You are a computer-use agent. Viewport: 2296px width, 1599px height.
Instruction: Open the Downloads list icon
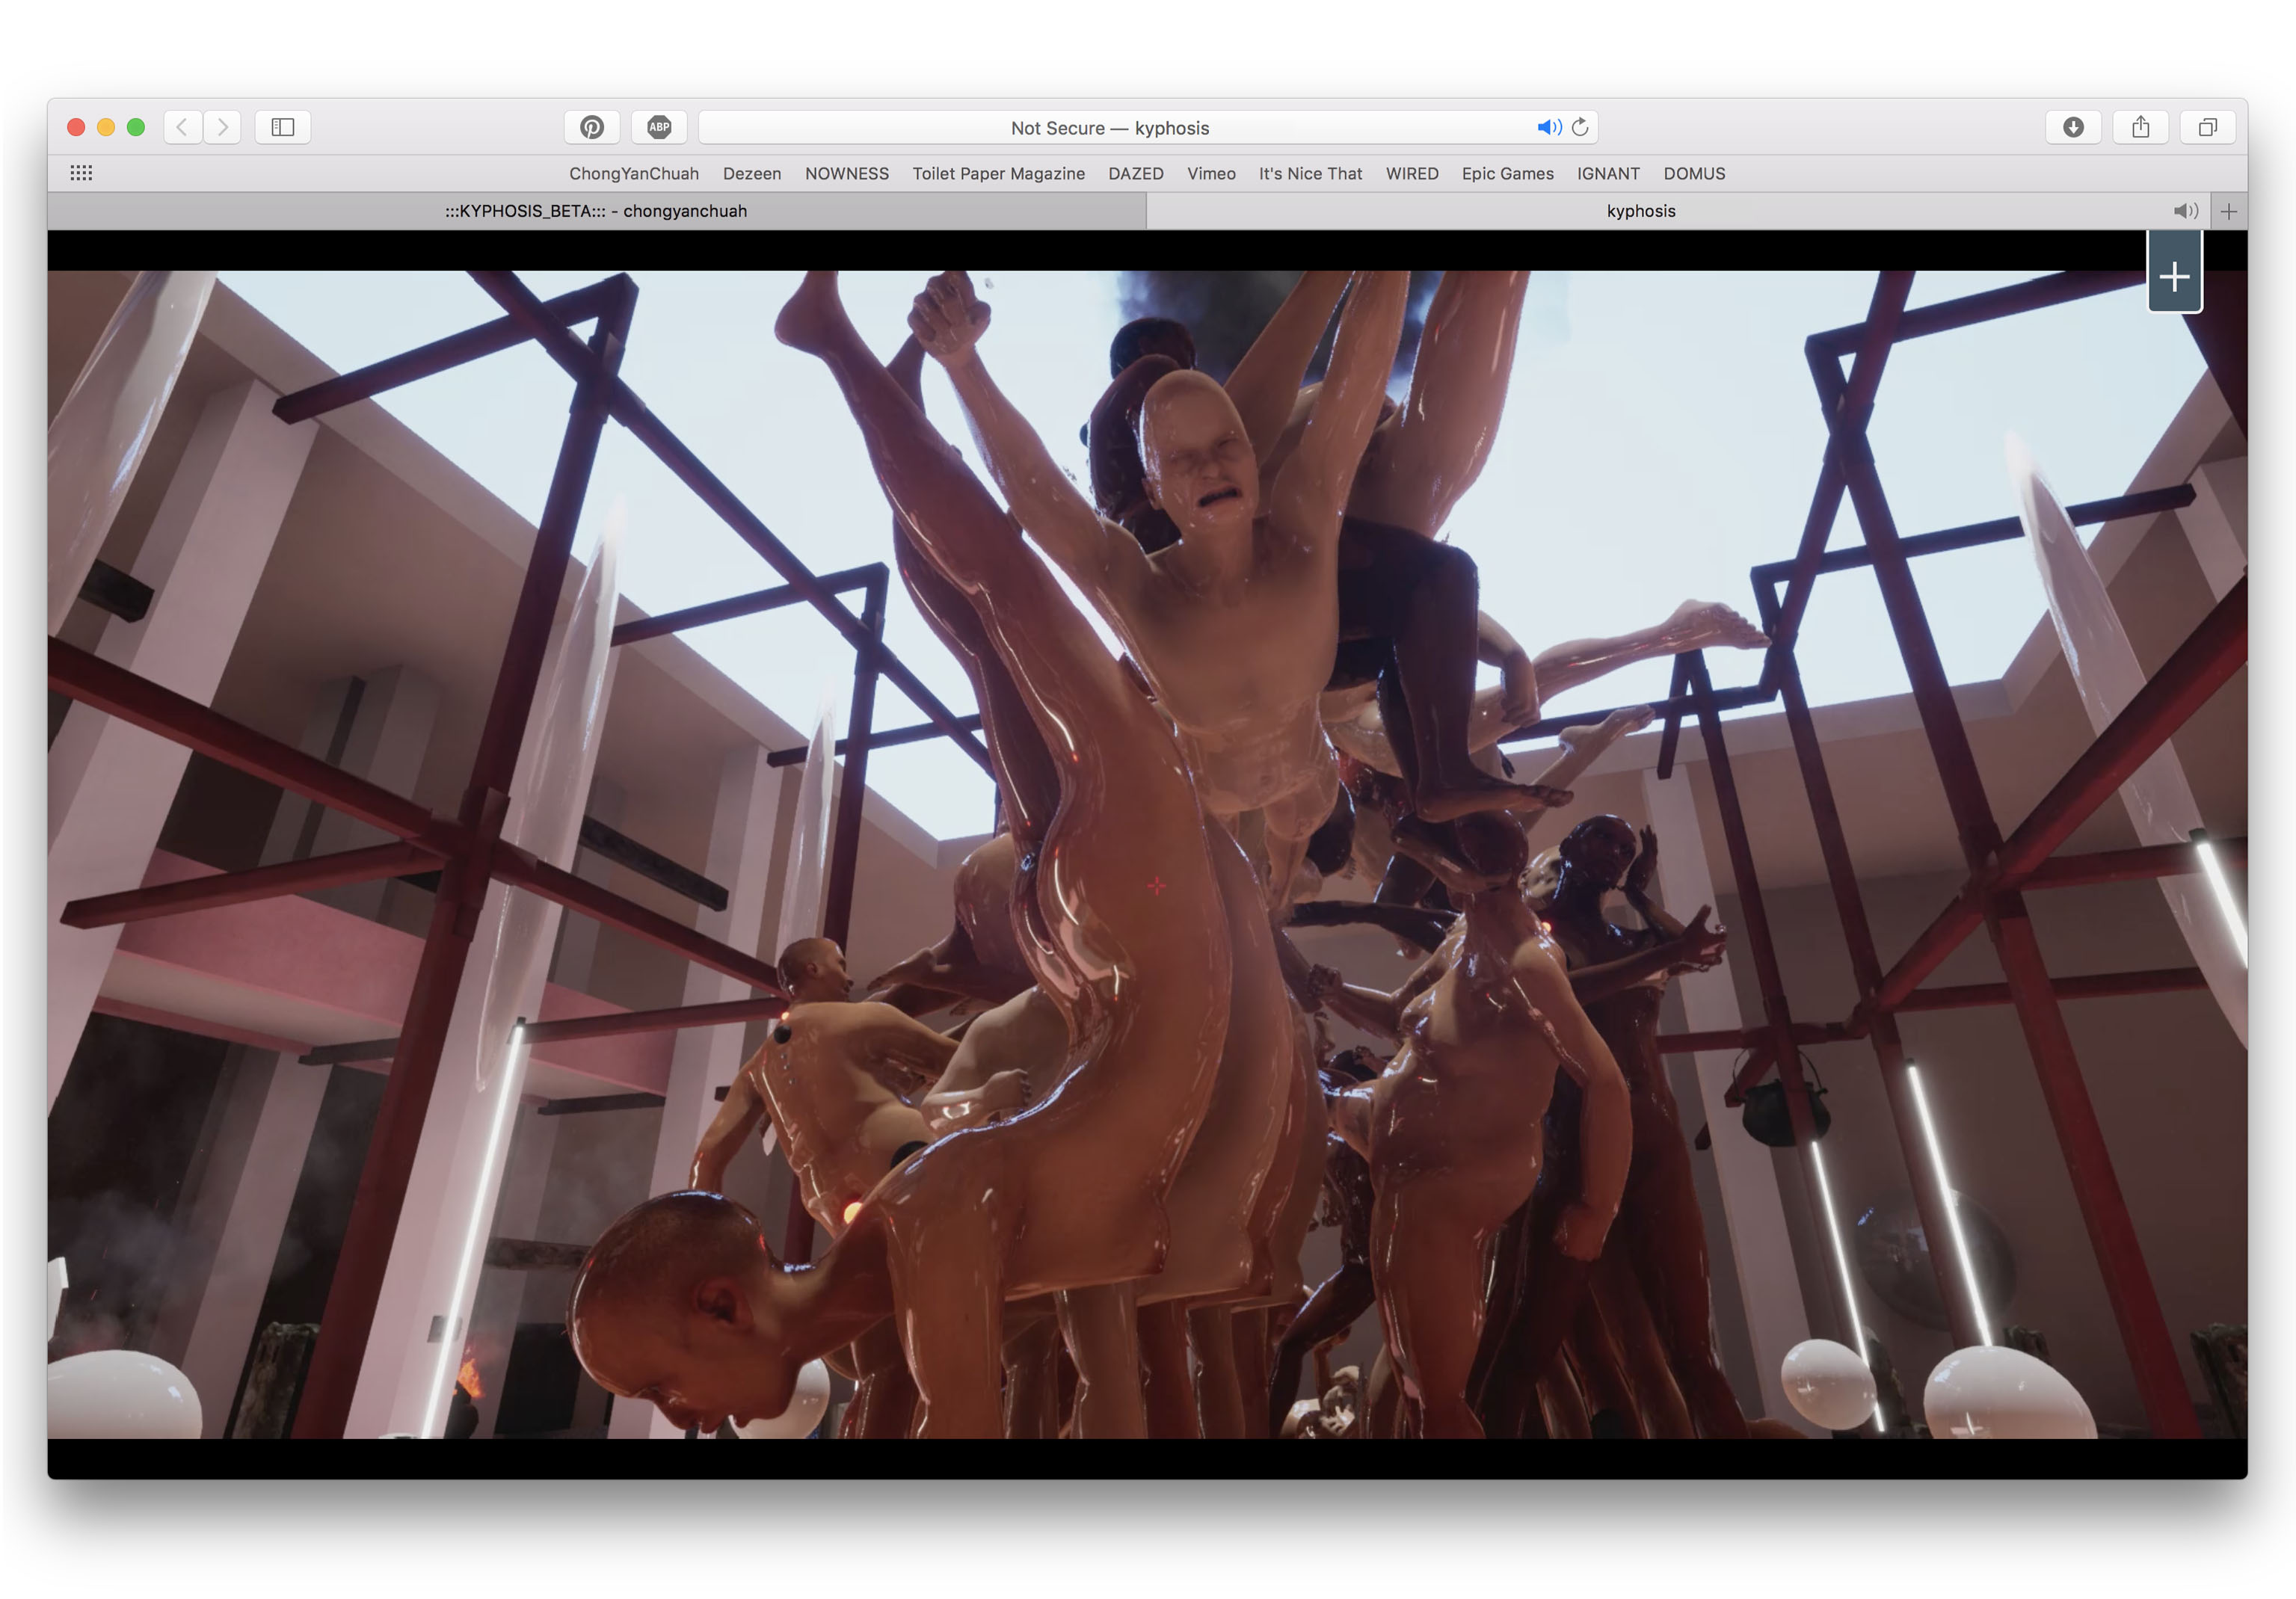click(x=2073, y=127)
